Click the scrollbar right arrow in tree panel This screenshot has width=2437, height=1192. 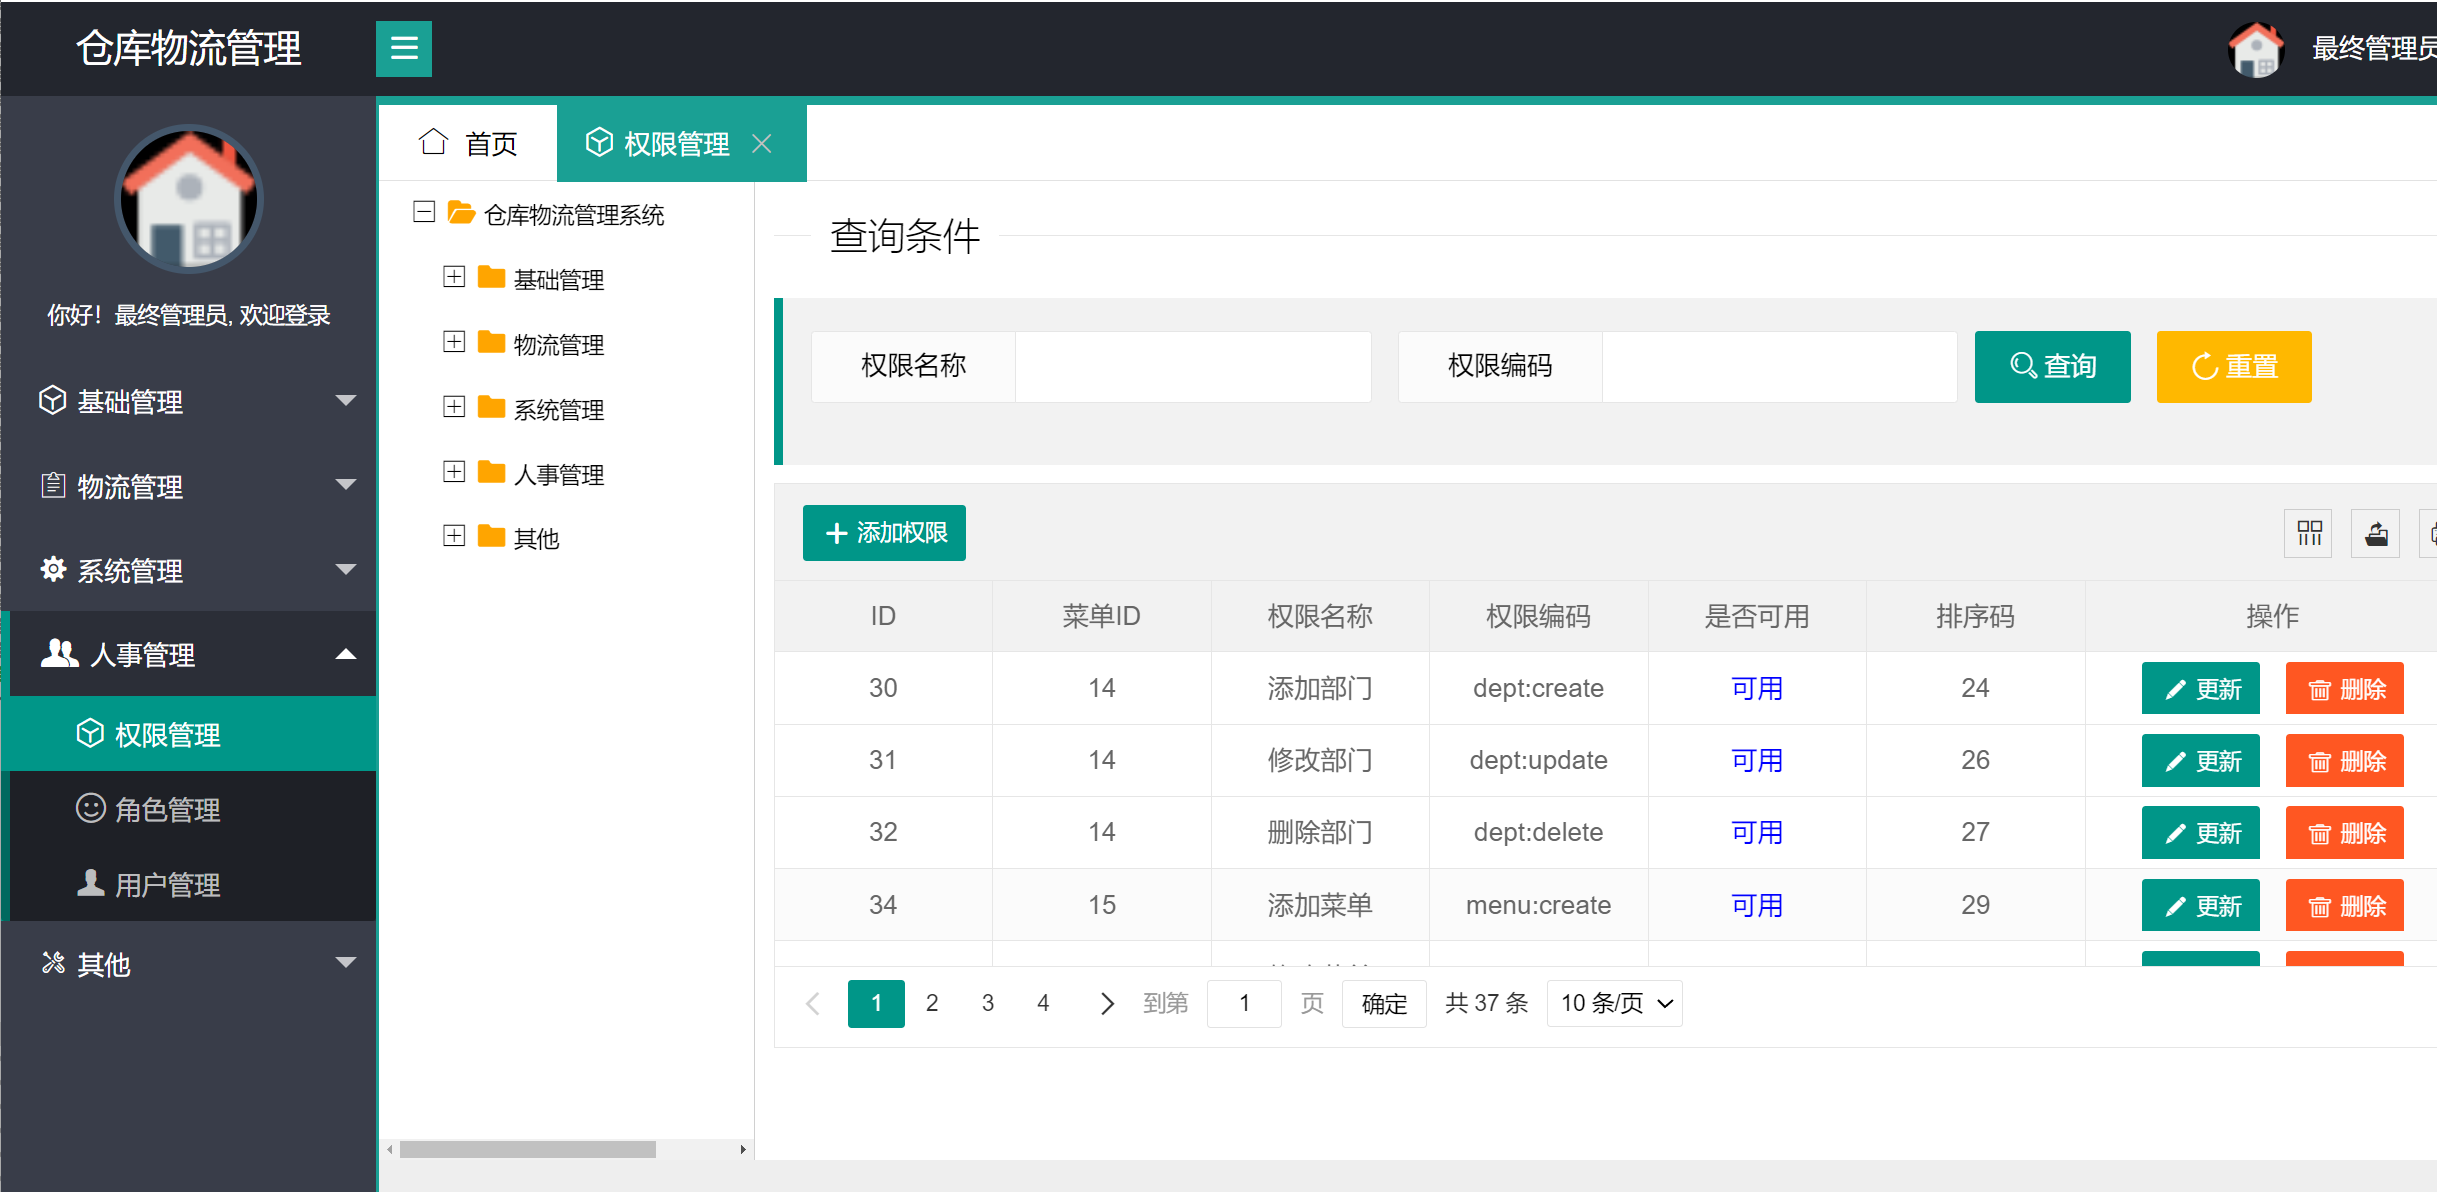click(x=743, y=1149)
